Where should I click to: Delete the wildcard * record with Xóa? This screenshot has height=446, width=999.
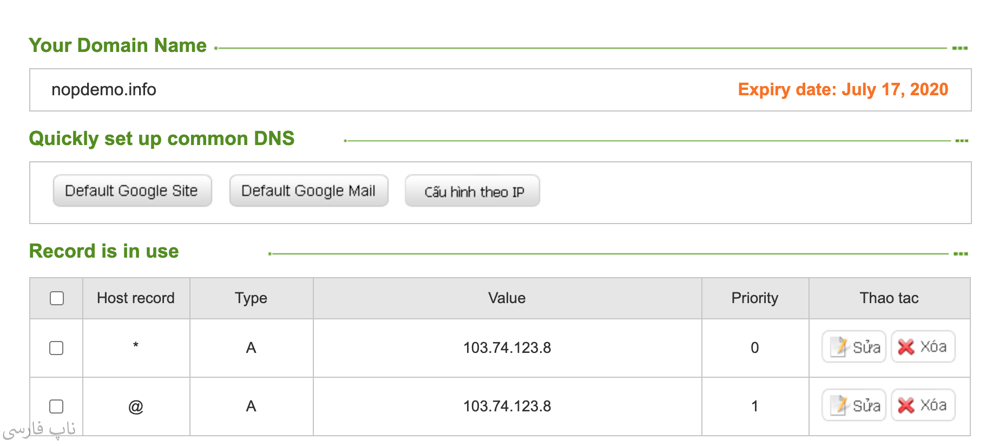[x=922, y=347]
